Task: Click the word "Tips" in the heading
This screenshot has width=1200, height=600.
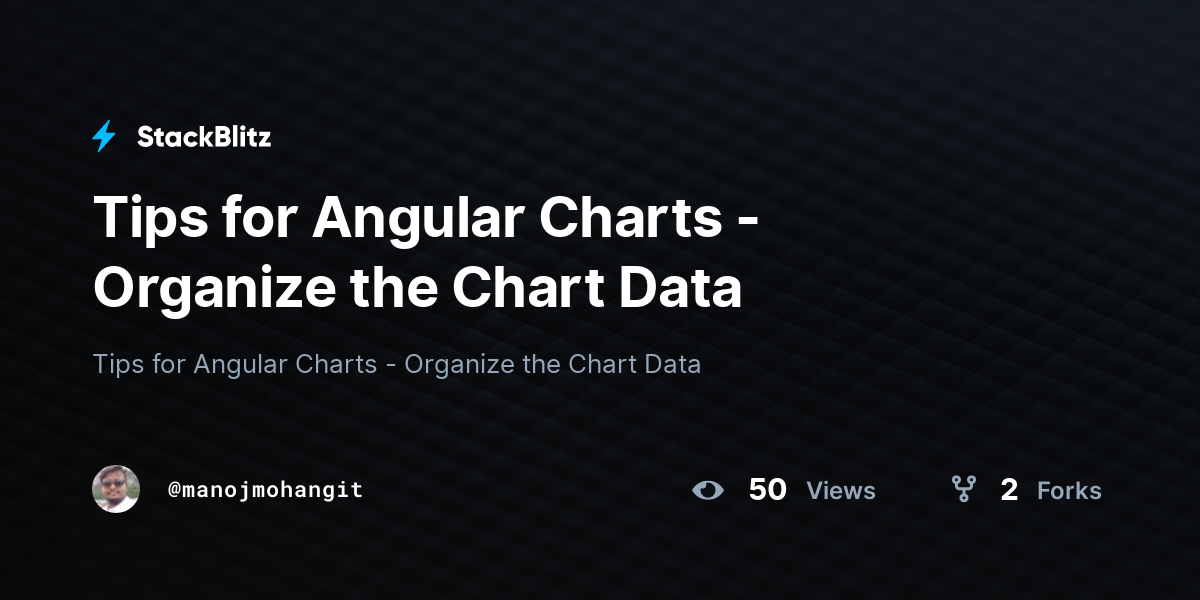Action: (x=146, y=220)
